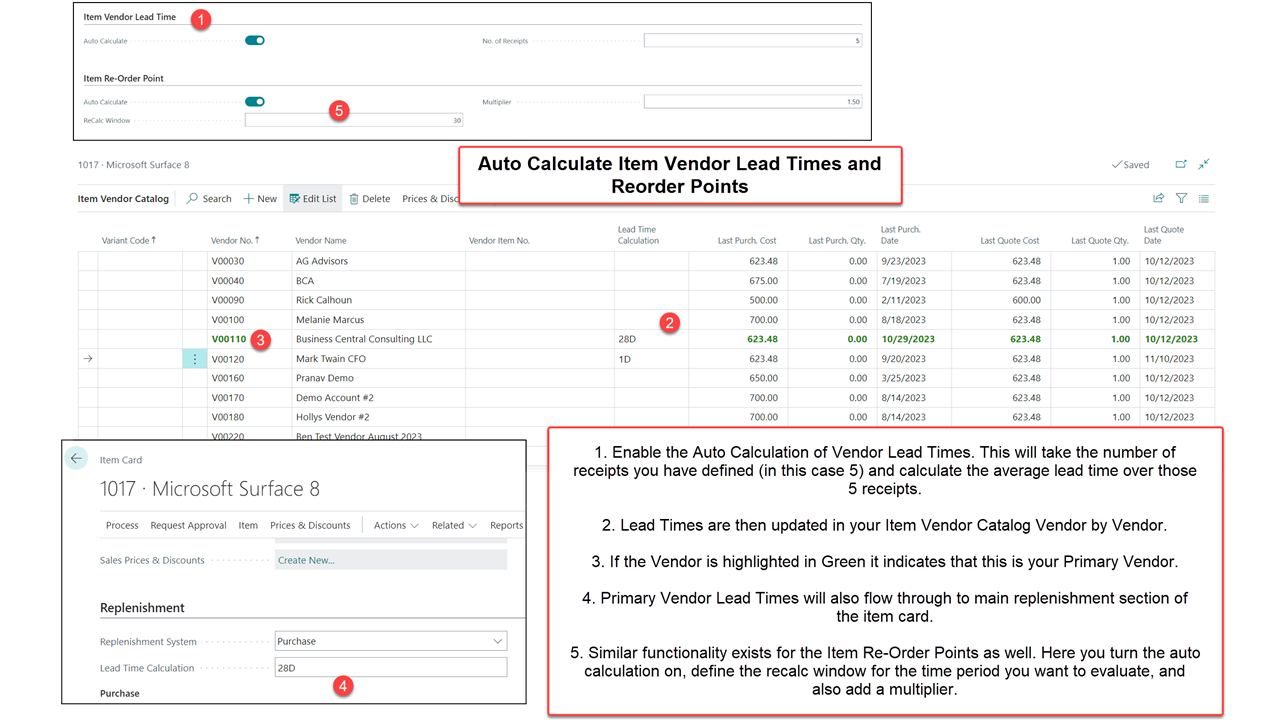Add a new Item Vendor Catalog entry

[x=260, y=199]
